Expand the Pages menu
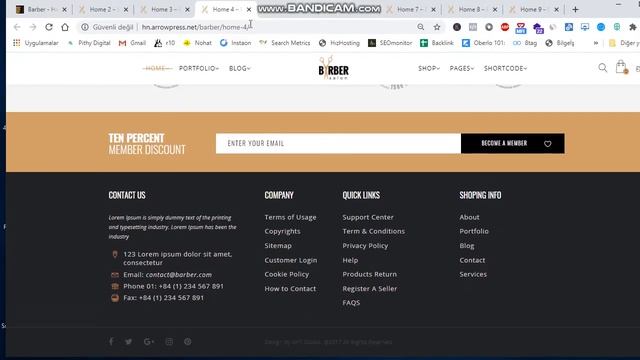Viewport: 640px width, 360px height. 462,69
